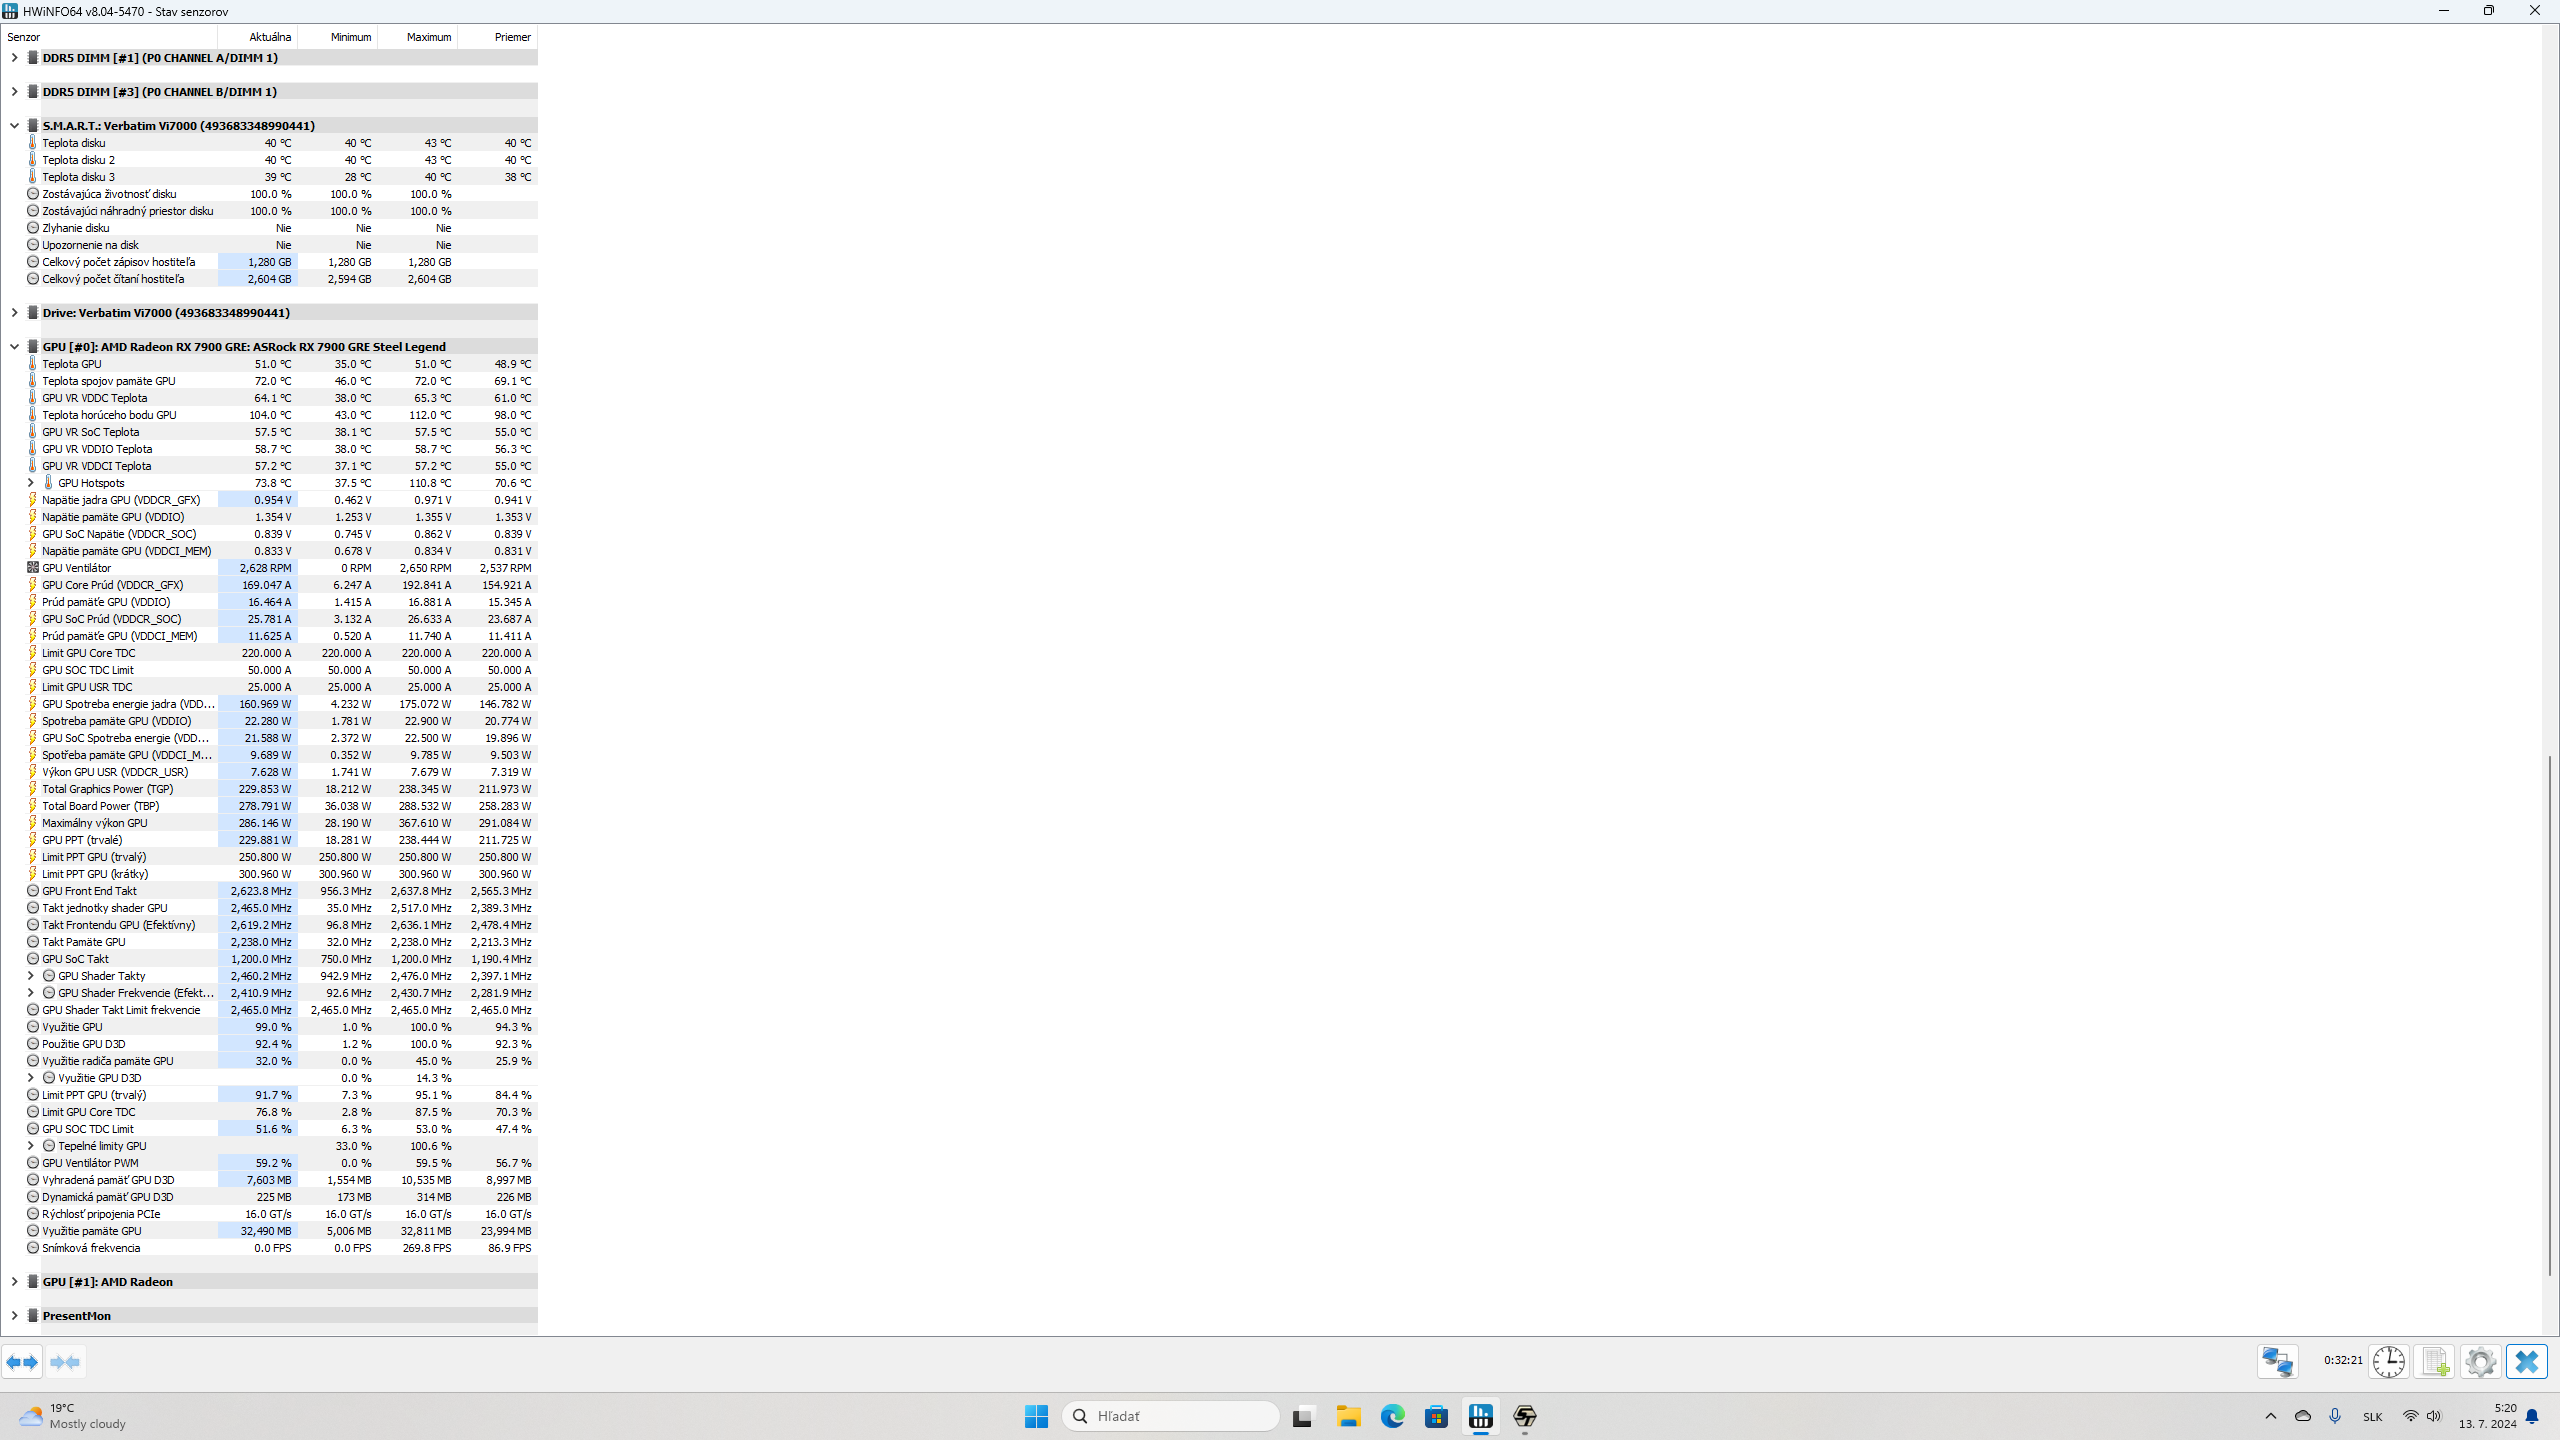Start logging with the sheet-plus icon
The width and height of the screenshot is (2560, 1440).
click(x=2435, y=1362)
